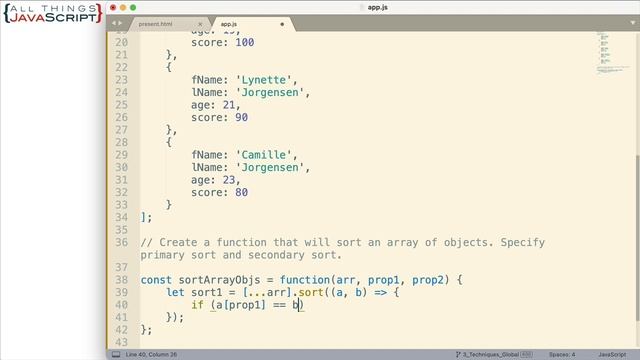Click the const keyword on line 38
The image size is (640, 360).
156,280
